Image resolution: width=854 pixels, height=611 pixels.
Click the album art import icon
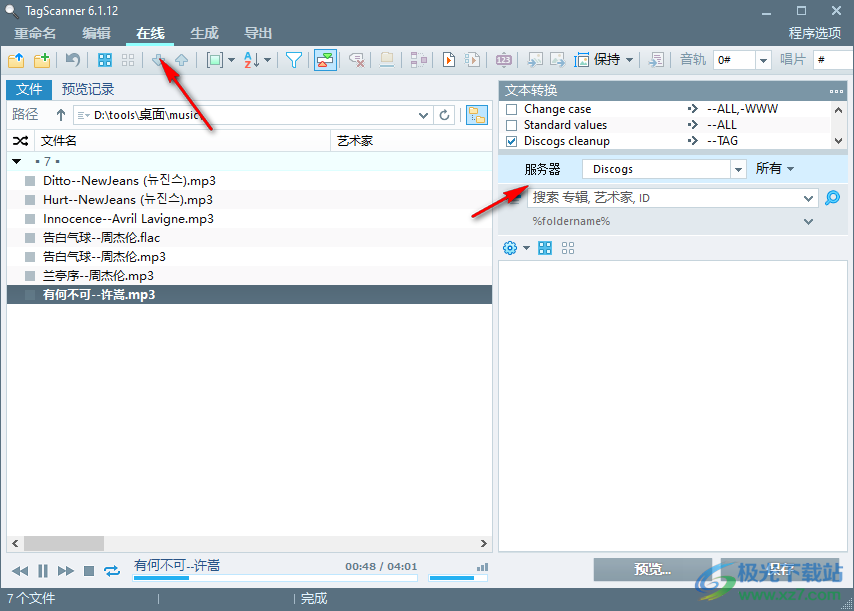tap(325, 60)
